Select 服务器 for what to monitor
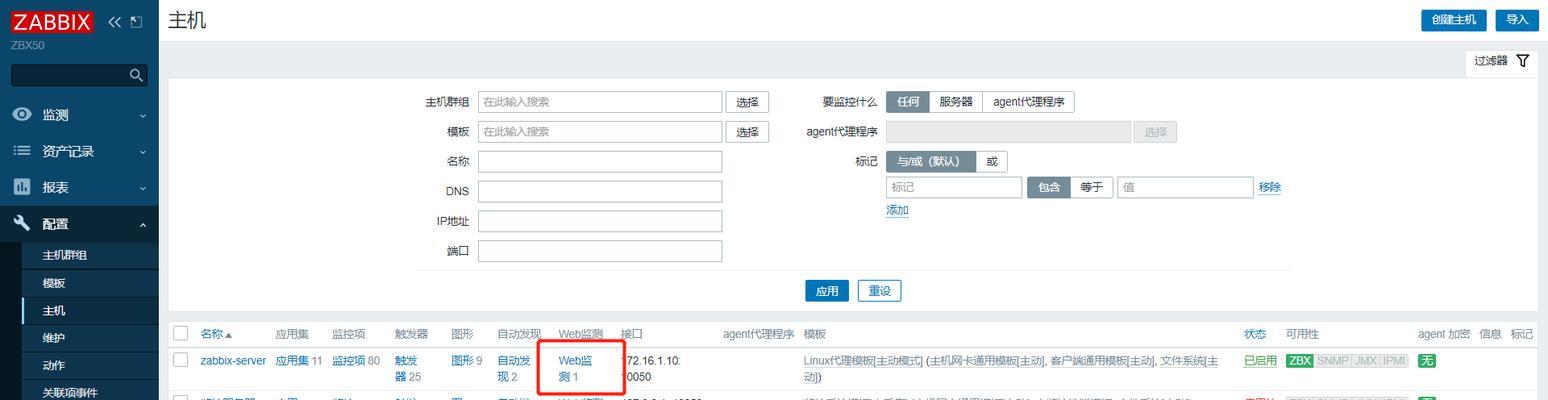1548x400 pixels. pos(956,102)
